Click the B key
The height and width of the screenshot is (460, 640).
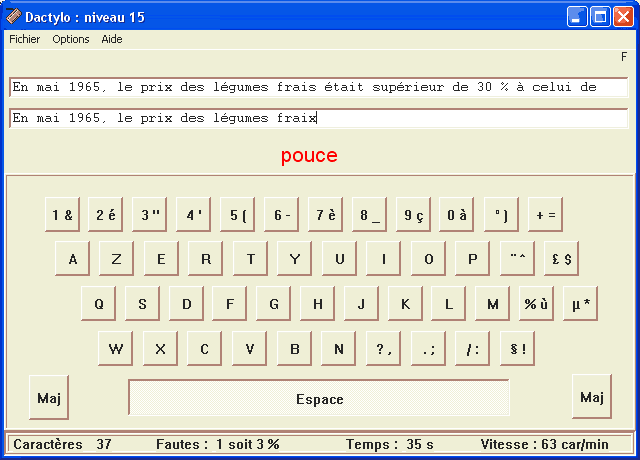click(295, 349)
